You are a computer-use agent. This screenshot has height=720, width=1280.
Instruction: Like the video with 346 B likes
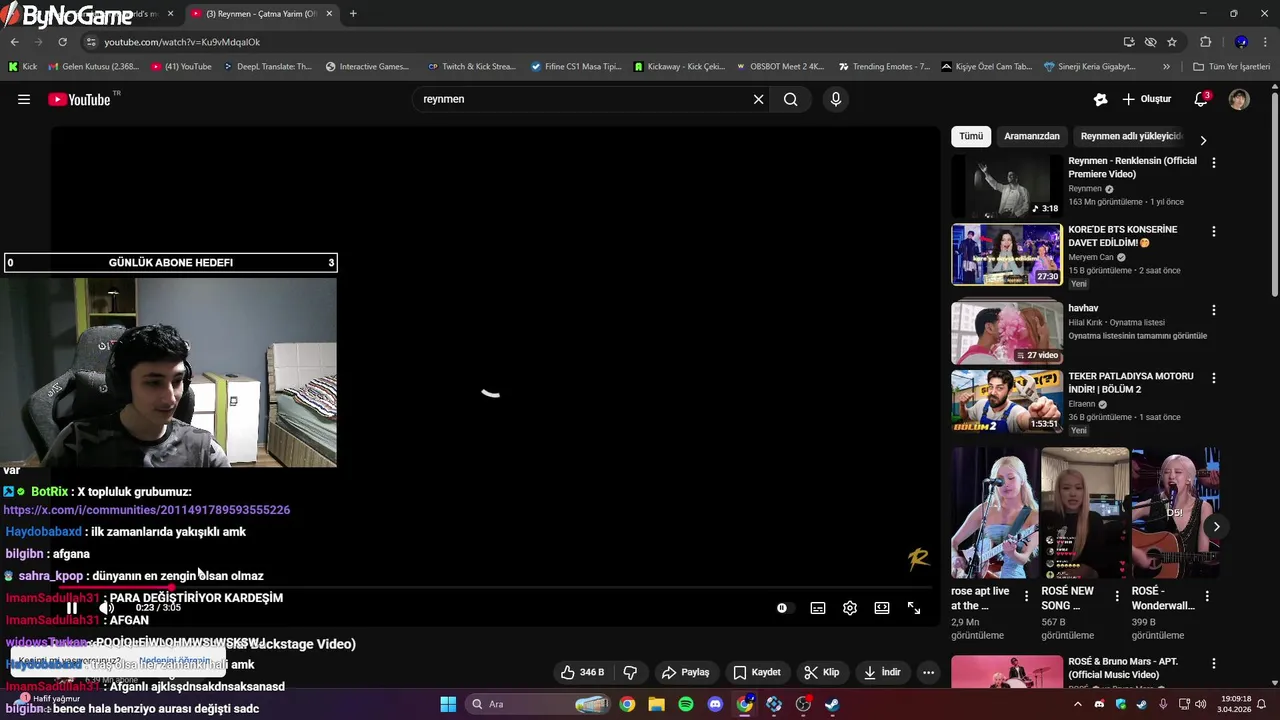[x=583, y=672]
